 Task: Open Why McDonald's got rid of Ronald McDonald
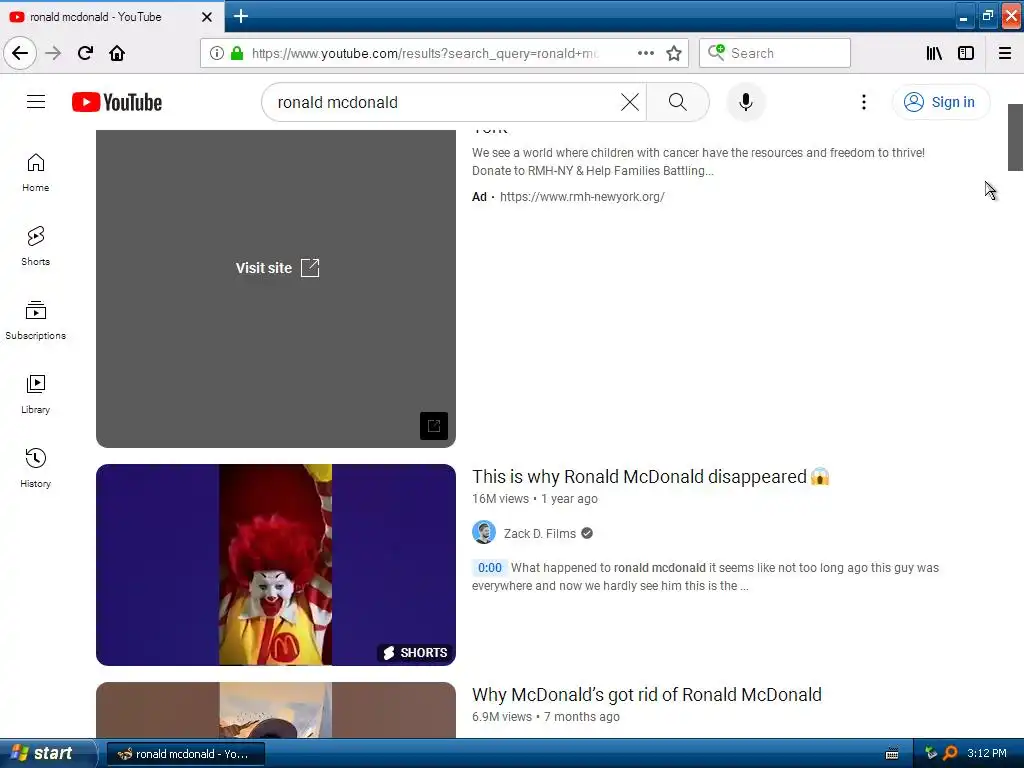click(647, 694)
